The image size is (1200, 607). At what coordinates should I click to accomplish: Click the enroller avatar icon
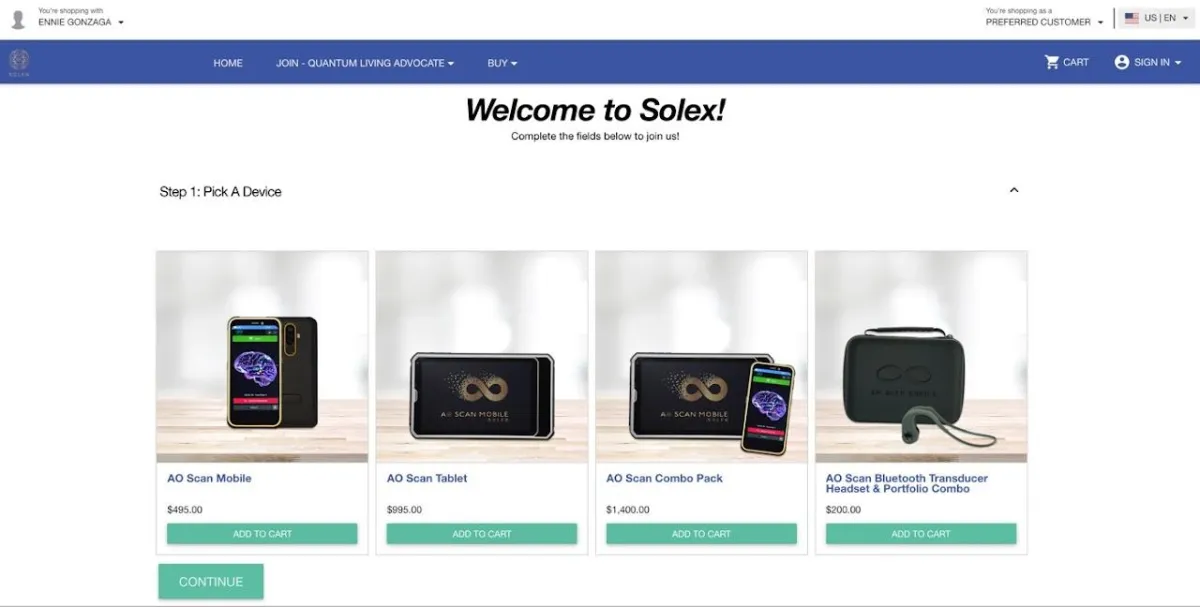pyautogui.click(x=18, y=20)
